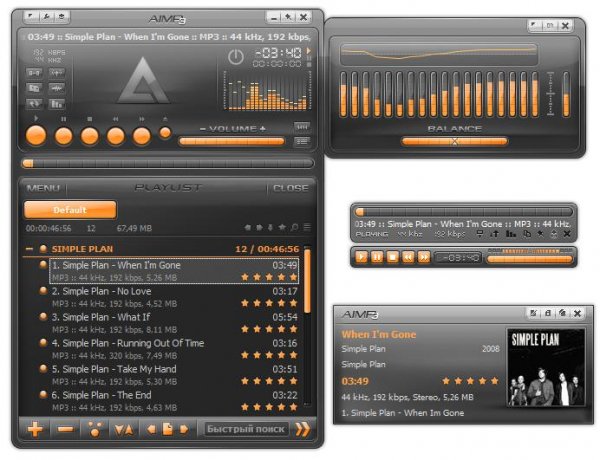Toggle the equalizer panel button beside Volume
Image resolution: width=600 pixels, height=460 pixels.
click(x=302, y=127)
